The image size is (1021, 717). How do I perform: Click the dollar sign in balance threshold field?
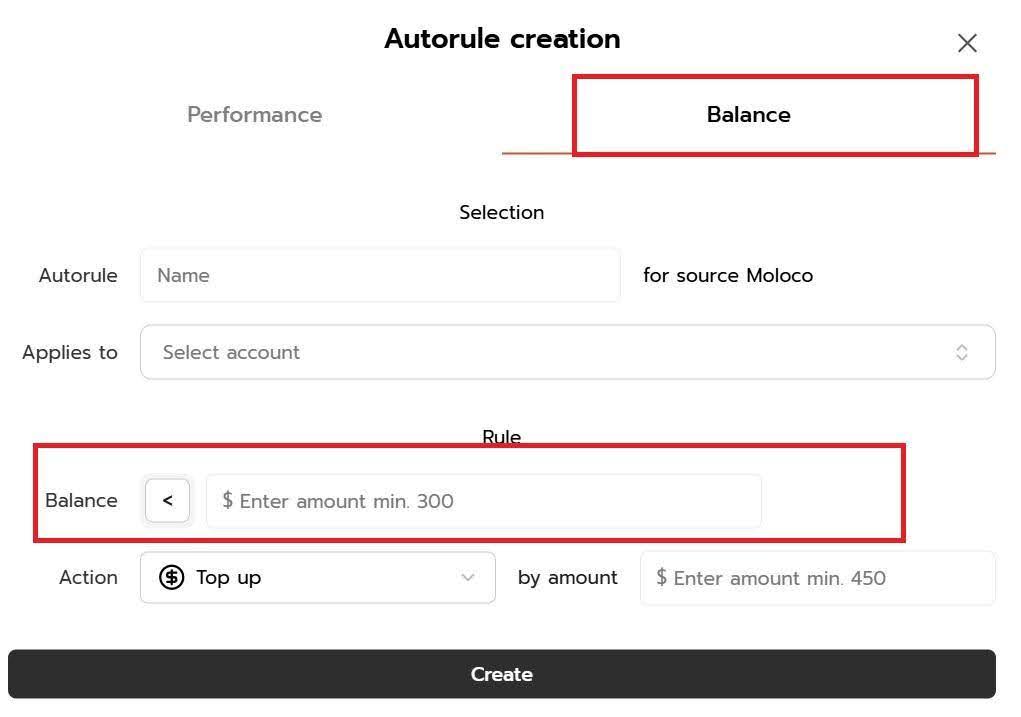(228, 500)
